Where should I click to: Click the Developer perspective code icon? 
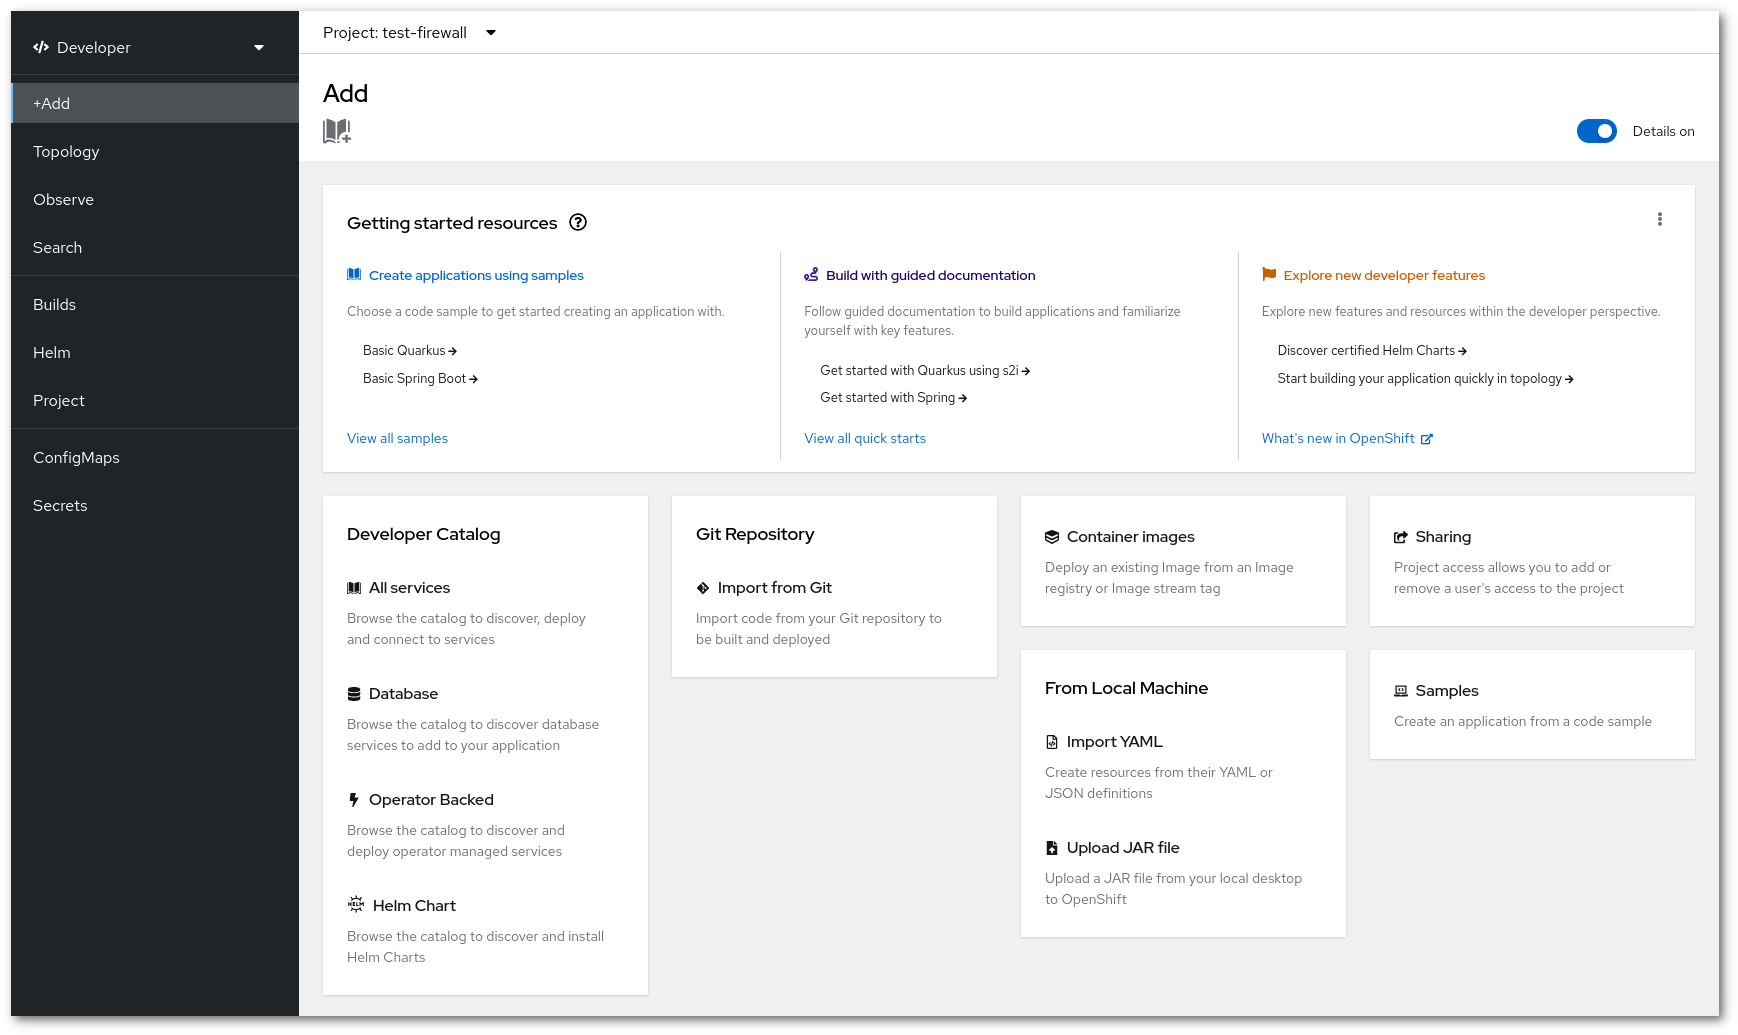pos(41,47)
